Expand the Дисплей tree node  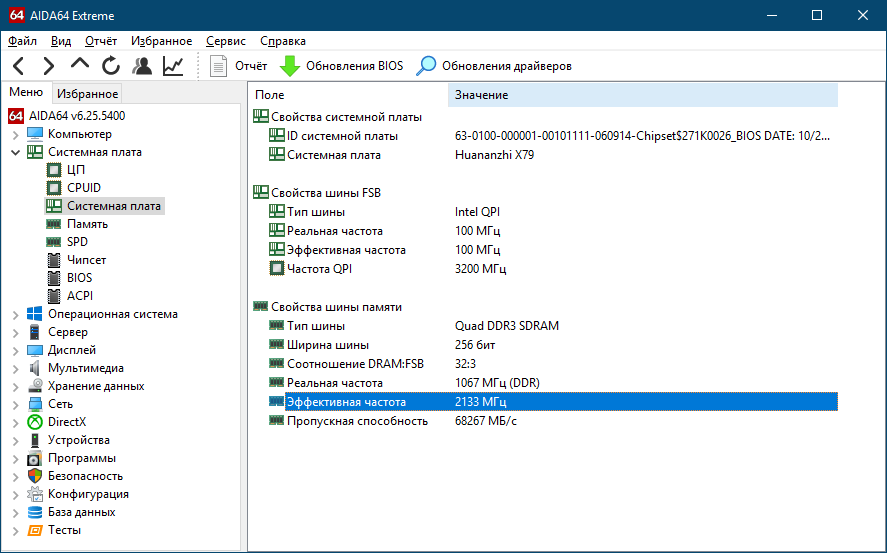point(16,351)
